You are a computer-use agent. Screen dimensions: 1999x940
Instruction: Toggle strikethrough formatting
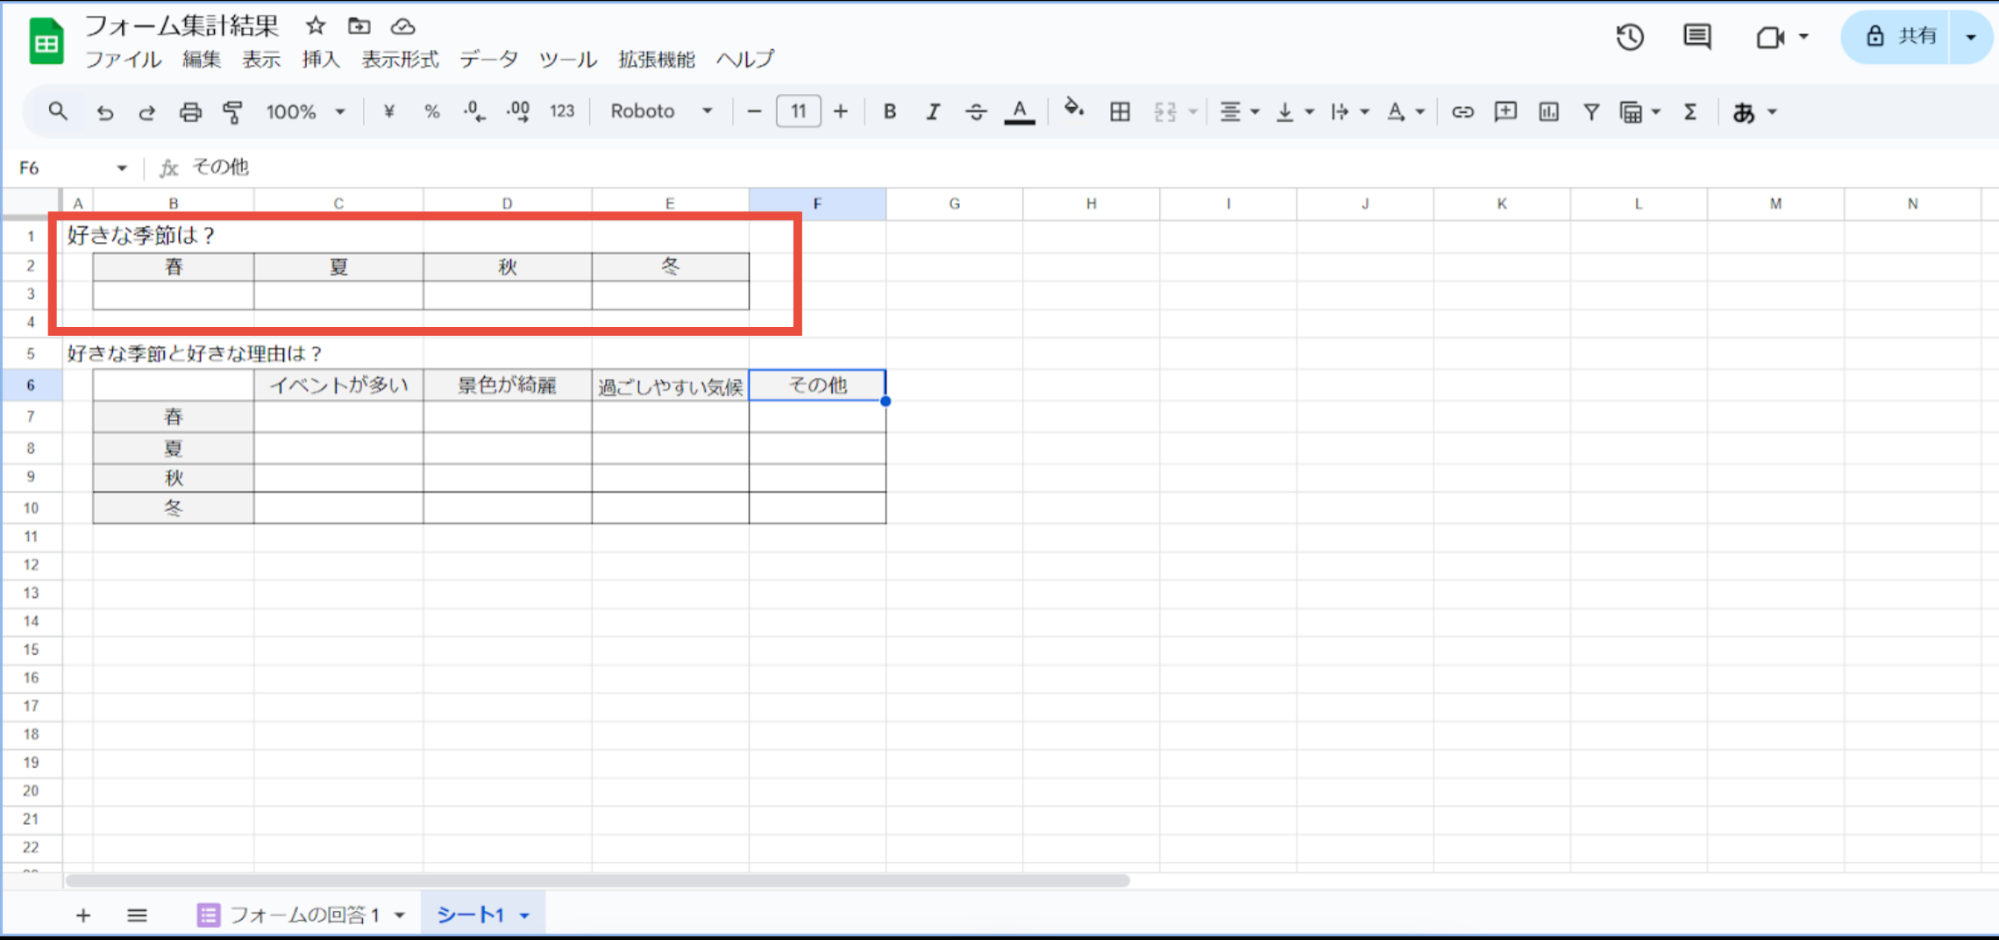point(976,112)
